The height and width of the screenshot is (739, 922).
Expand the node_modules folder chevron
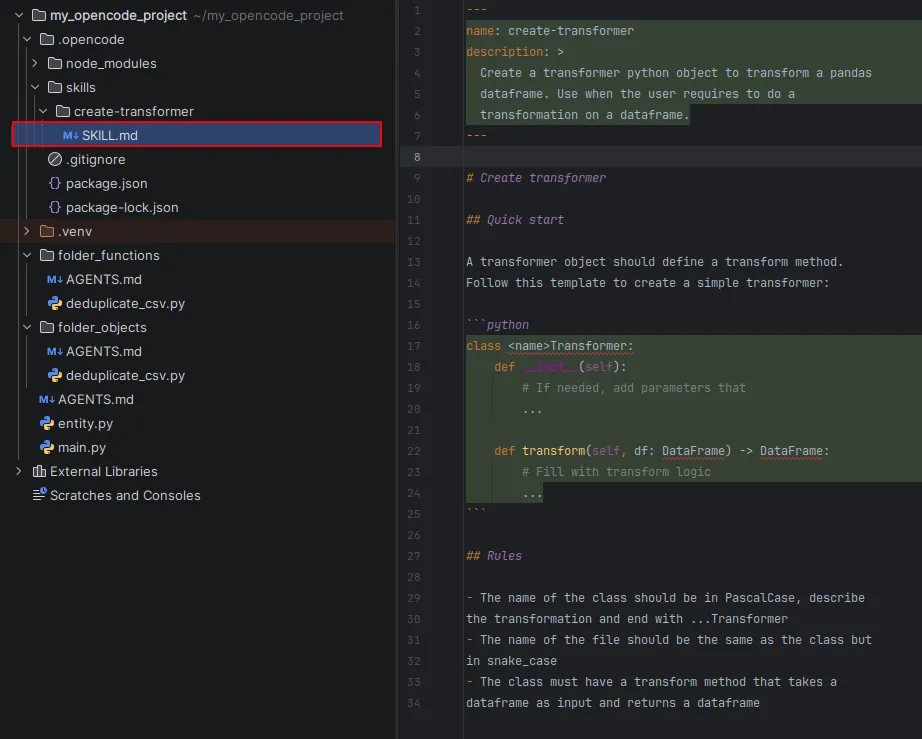pos(35,63)
